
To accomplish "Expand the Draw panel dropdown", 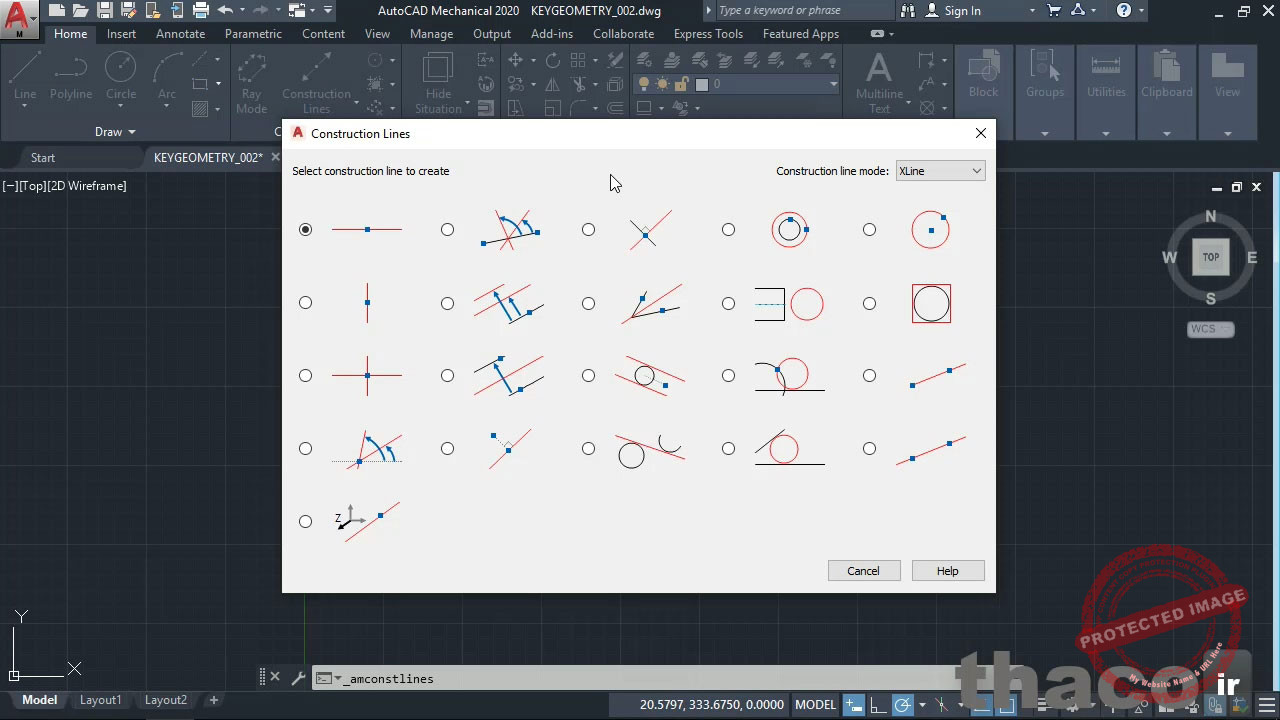I will [115, 132].
